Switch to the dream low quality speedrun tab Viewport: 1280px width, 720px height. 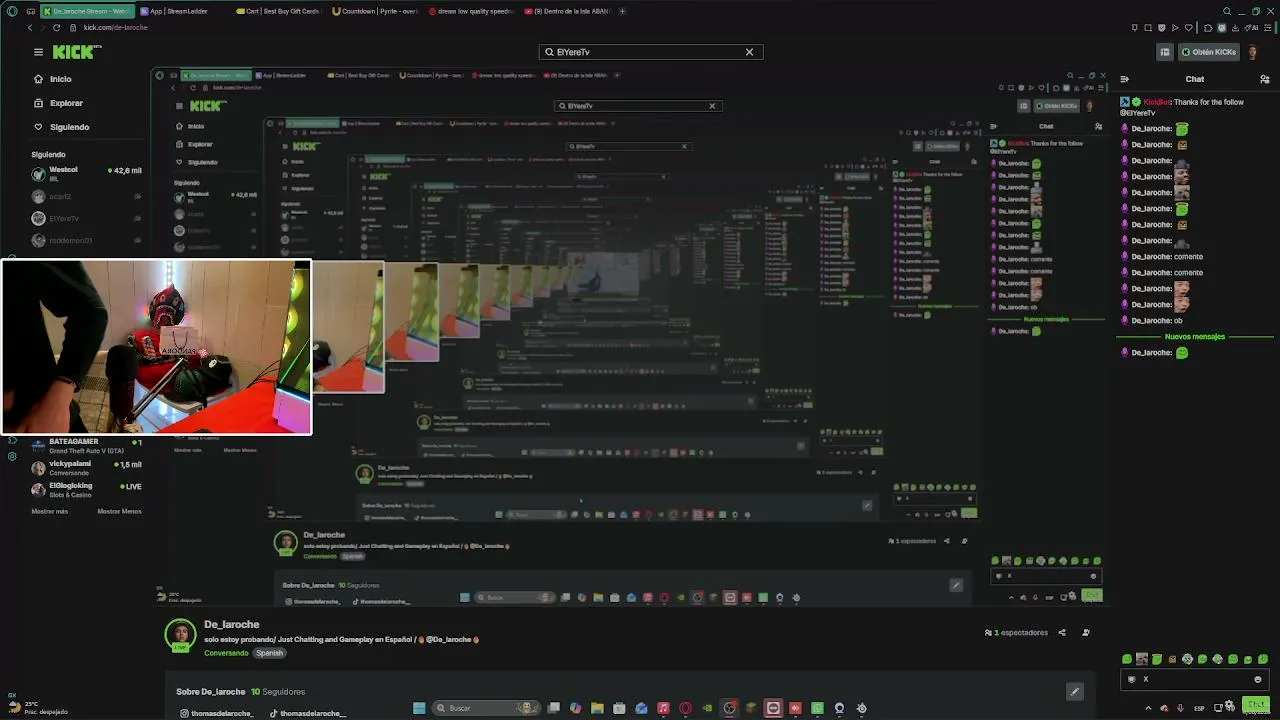click(470, 11)
